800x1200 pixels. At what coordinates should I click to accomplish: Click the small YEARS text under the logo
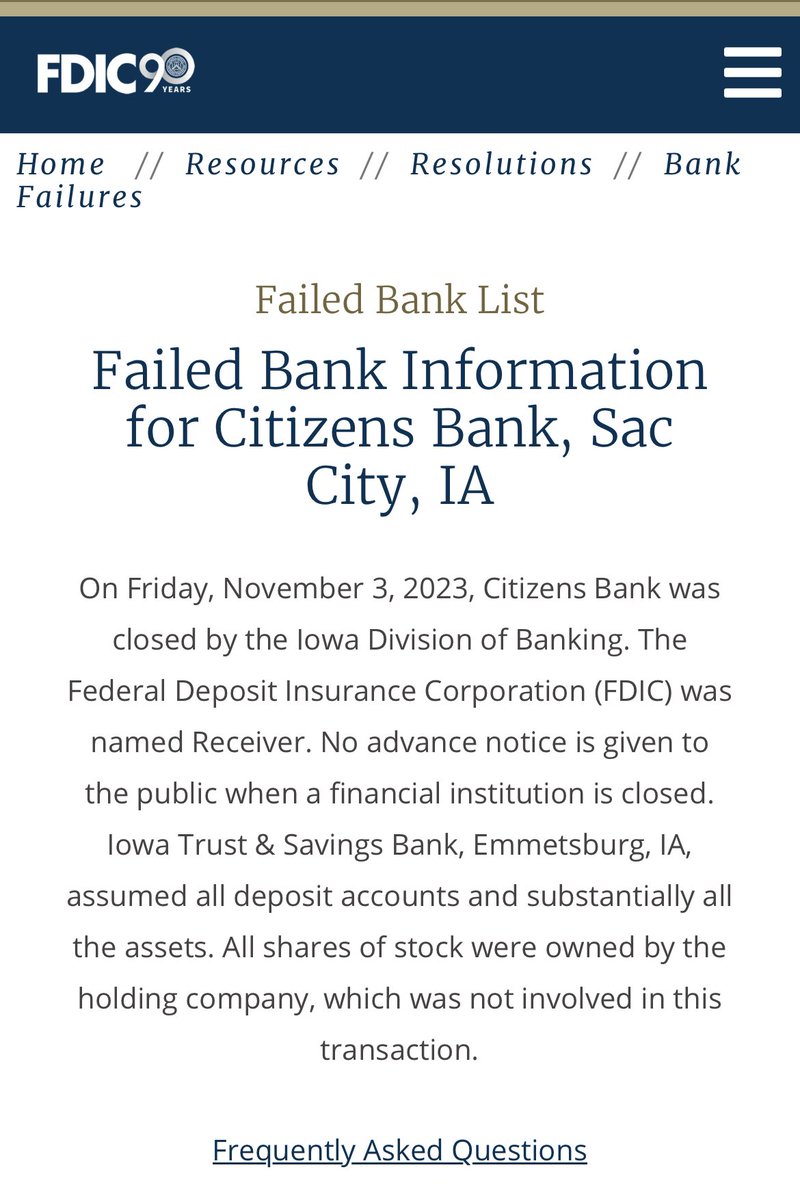click(x=176, y=89)
